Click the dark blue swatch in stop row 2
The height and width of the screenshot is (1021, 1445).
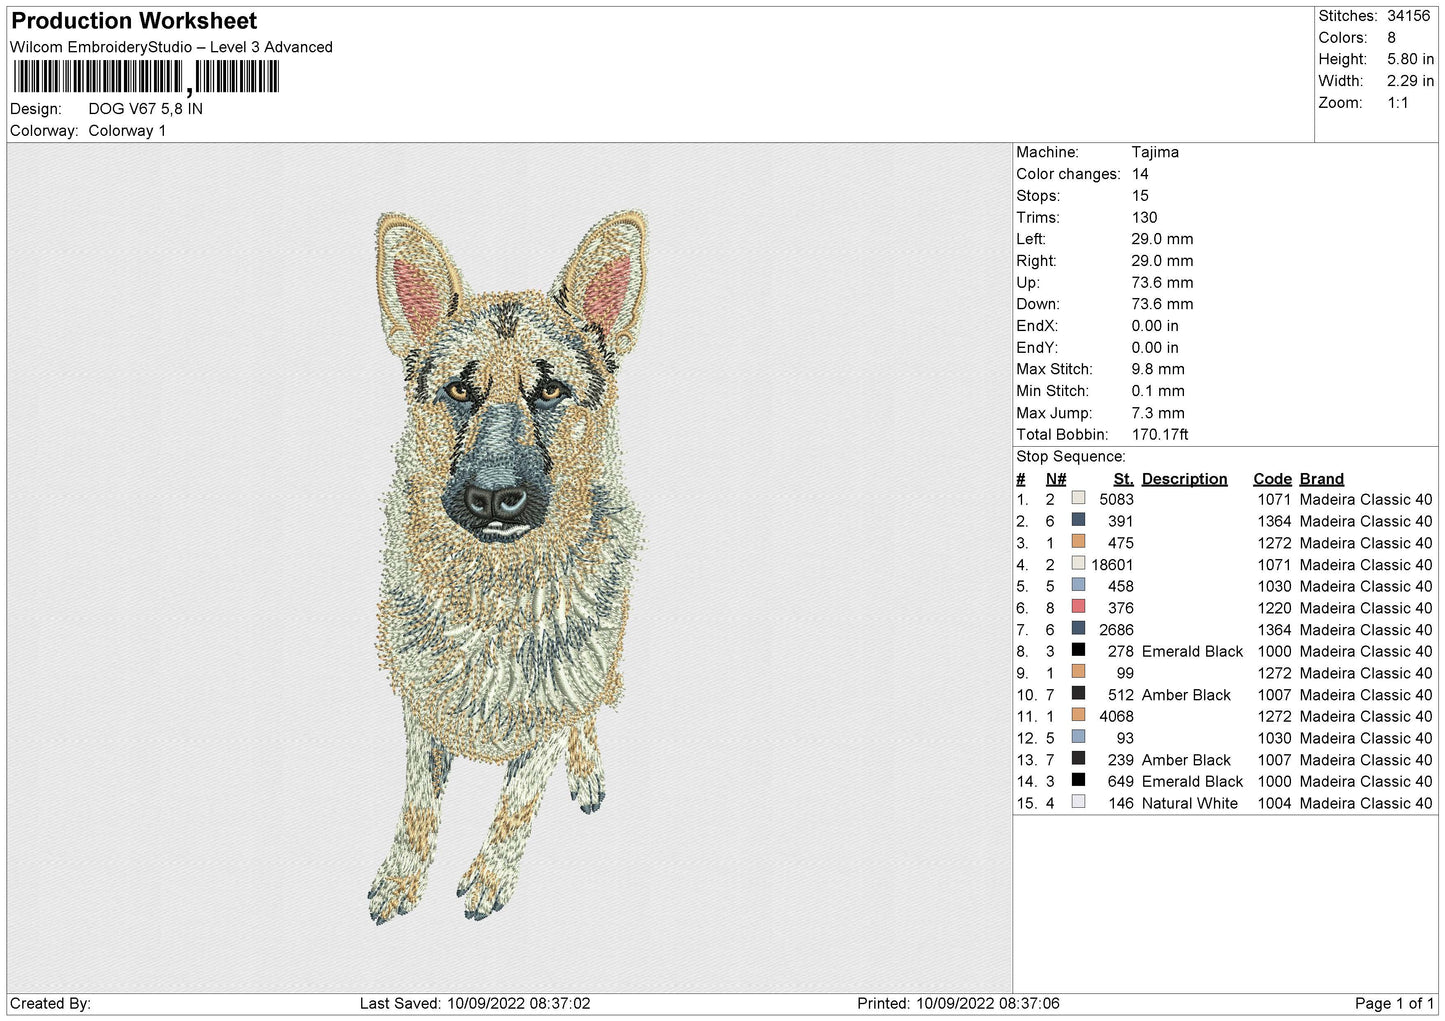point(1078,520)
